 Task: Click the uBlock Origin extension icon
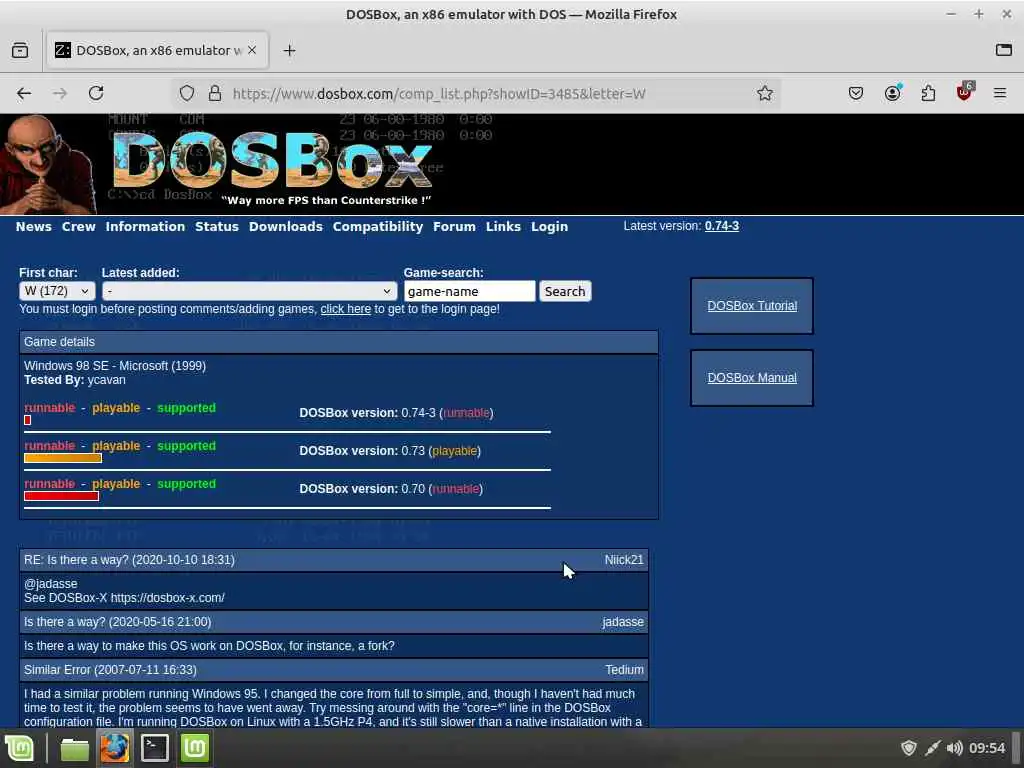click(965, 92)
